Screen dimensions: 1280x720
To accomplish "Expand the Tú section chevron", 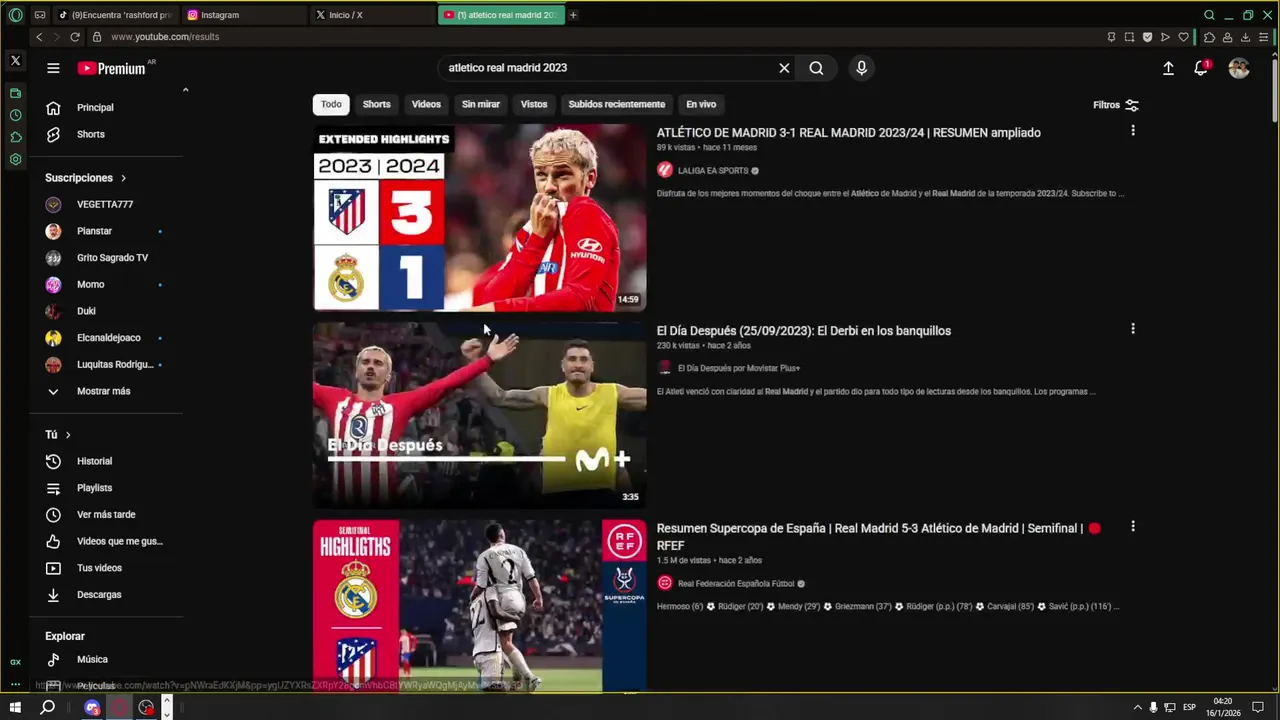I will [68, 435].
